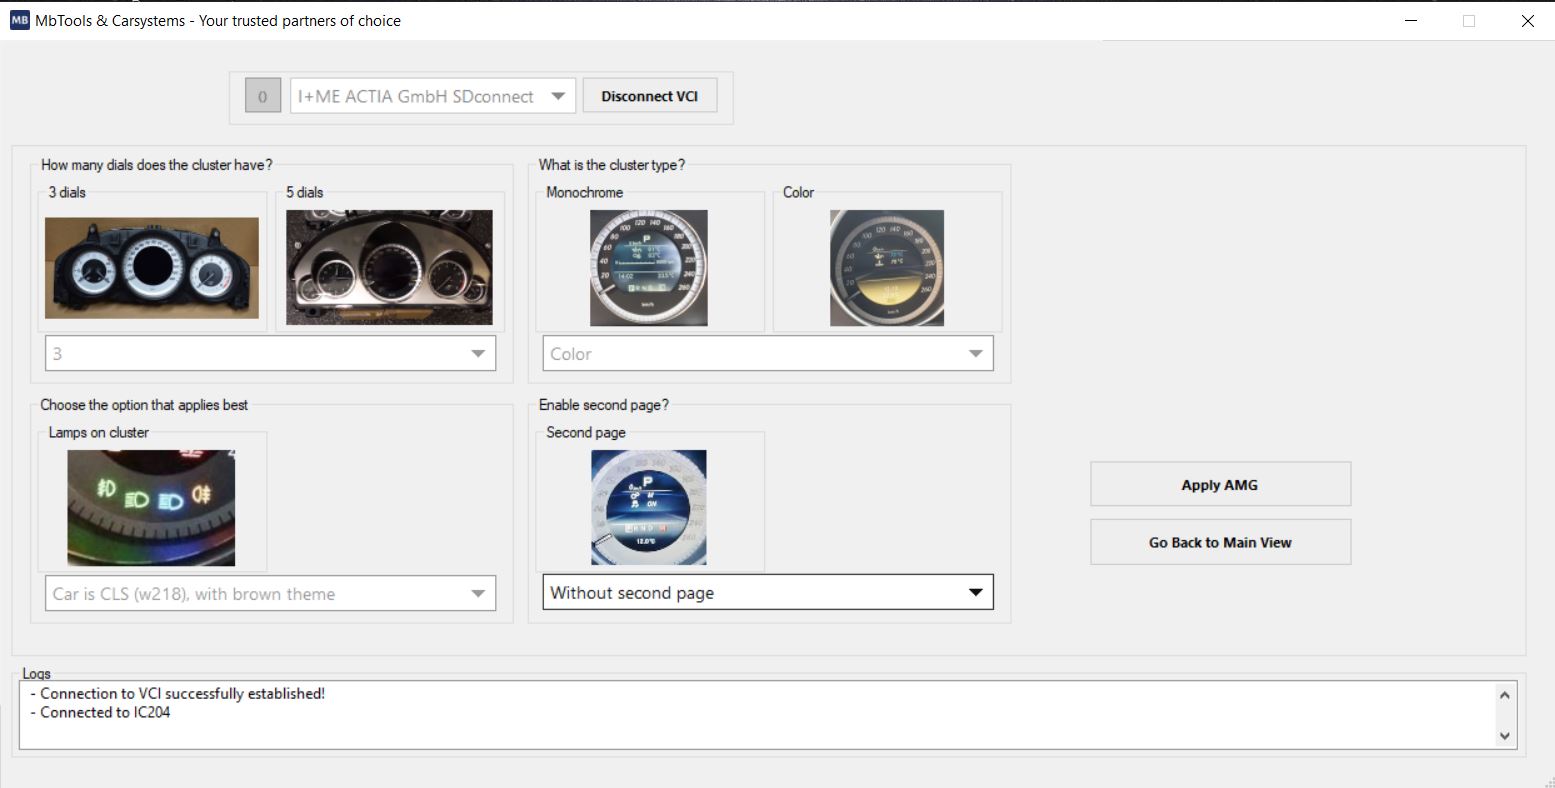
Task: Choose the Monochrome cluster preview image
Action: pyautogui.click(x=647, y=266)
